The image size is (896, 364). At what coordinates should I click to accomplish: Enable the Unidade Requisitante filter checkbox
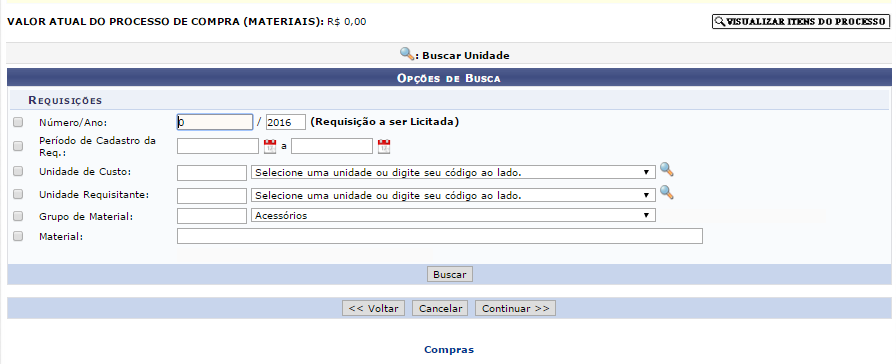[18, 194]
